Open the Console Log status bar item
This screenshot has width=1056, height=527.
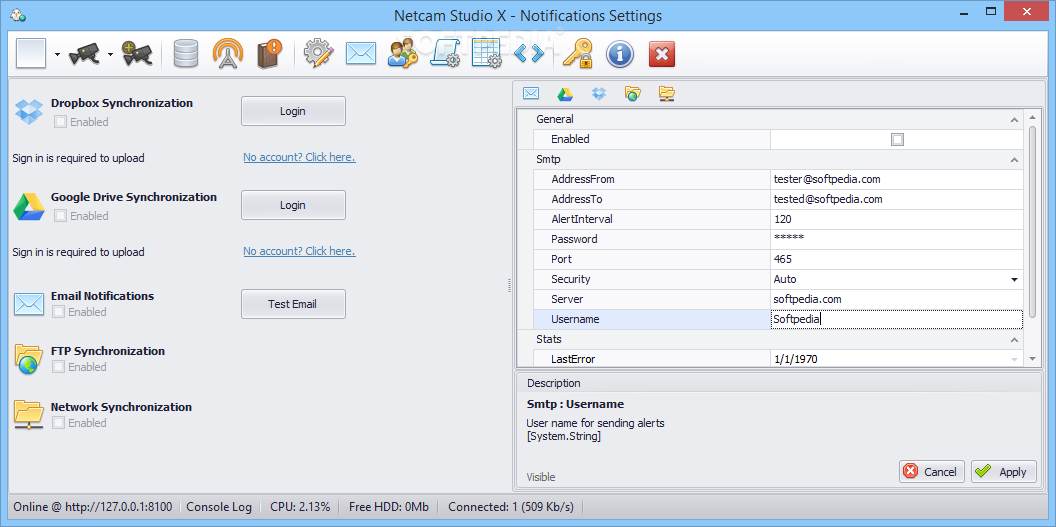tap(219, 507)
